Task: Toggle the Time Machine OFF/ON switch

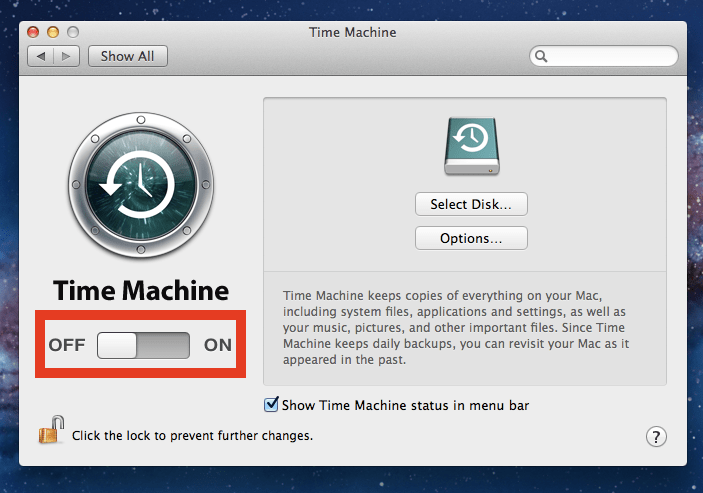Action: pos(143,345)
